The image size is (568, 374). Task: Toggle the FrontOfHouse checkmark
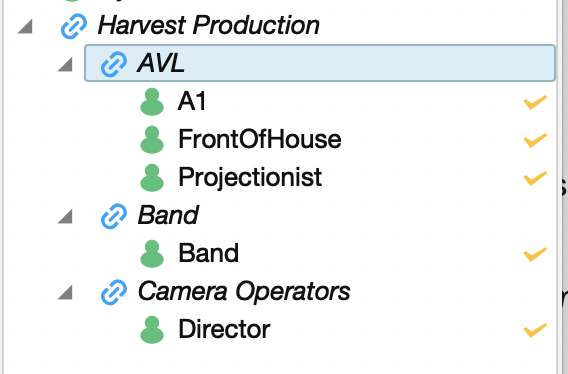pyautogui.click(x=535, y=140)
